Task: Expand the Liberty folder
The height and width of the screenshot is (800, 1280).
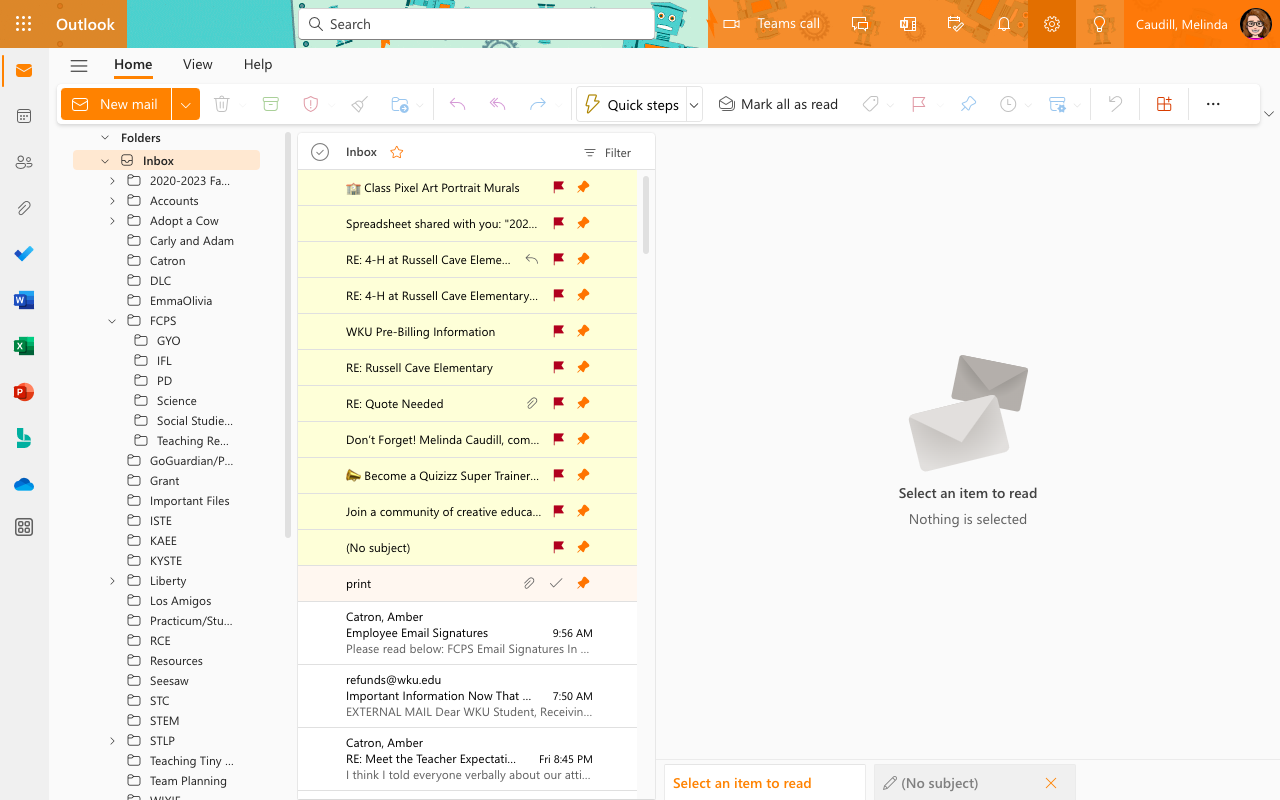Action: click(x=112, y=581)
